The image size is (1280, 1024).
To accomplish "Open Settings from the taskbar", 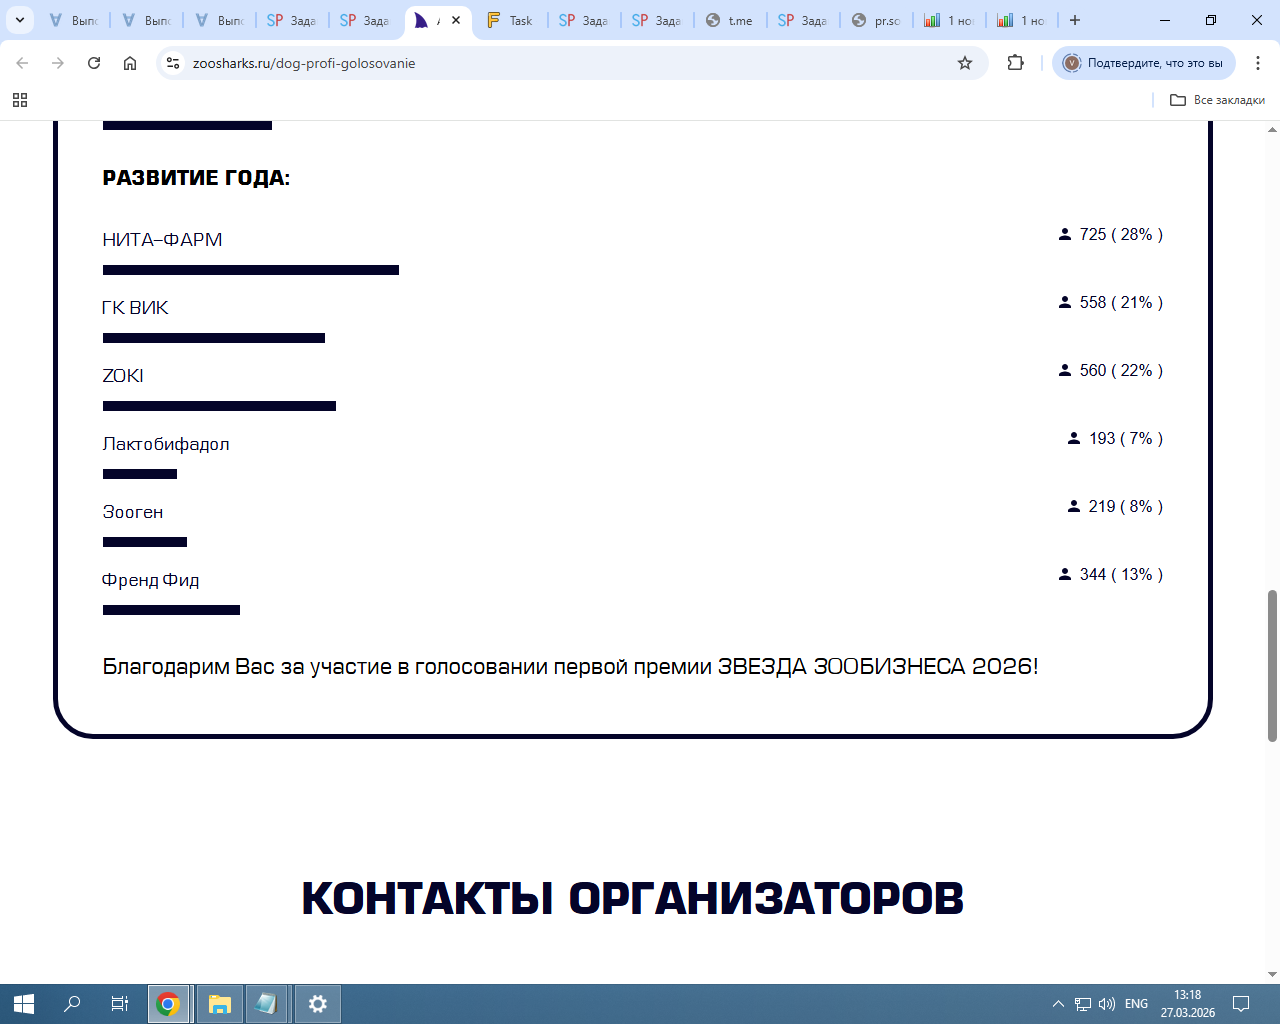I will [x=318, y=1004].
